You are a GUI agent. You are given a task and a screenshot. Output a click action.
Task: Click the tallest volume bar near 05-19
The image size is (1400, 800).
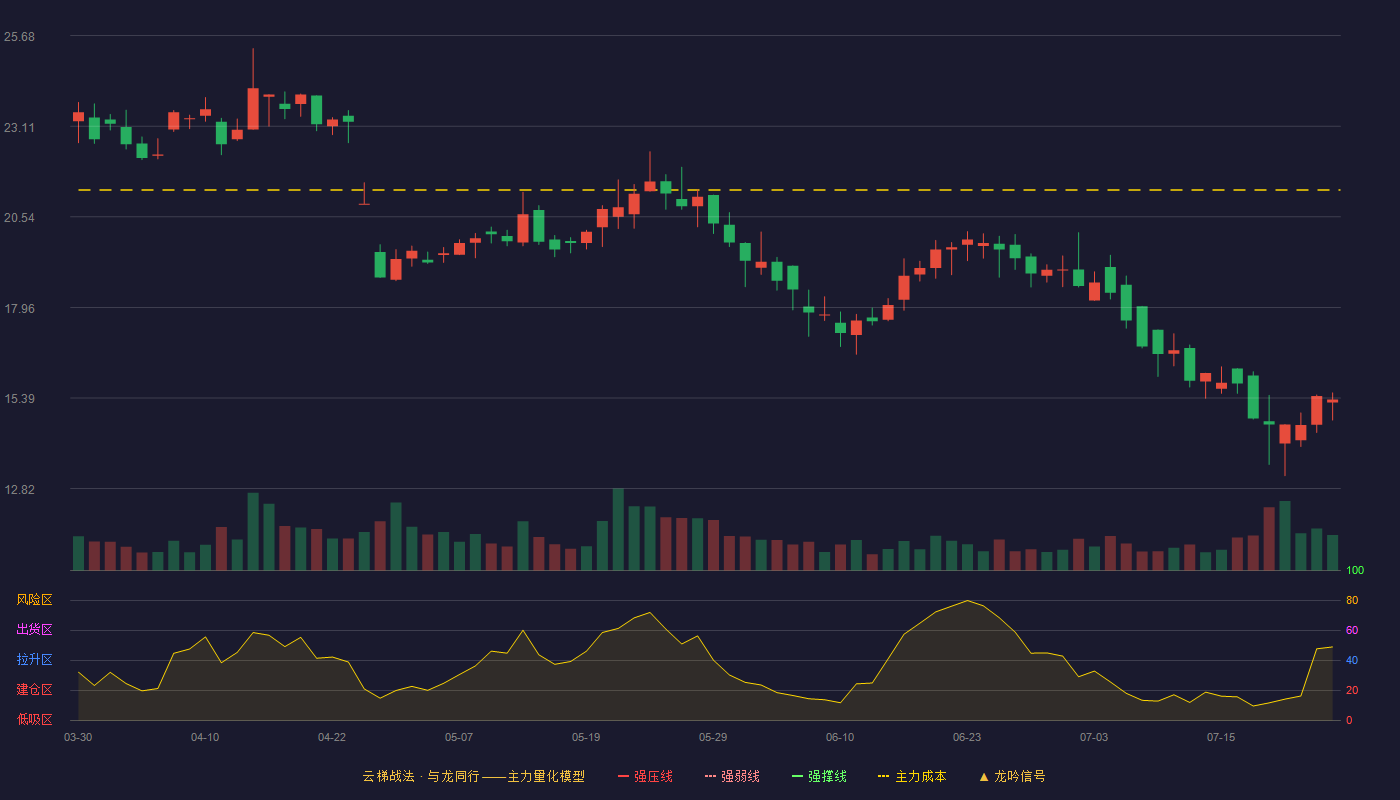click(x=618, y=529)
